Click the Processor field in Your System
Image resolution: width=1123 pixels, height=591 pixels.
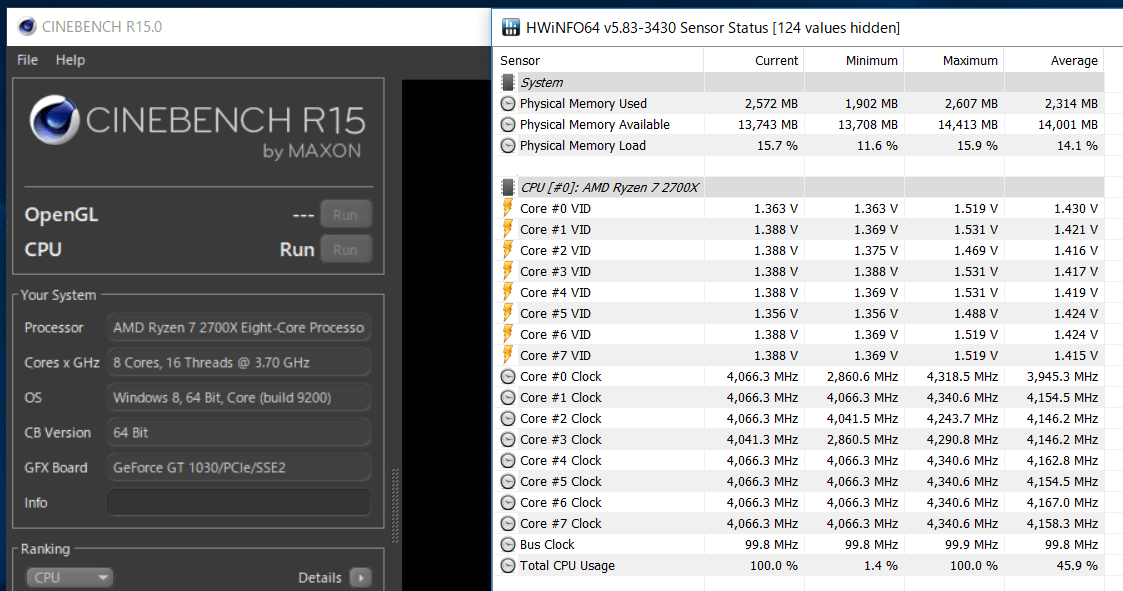(x=238, y=327)
